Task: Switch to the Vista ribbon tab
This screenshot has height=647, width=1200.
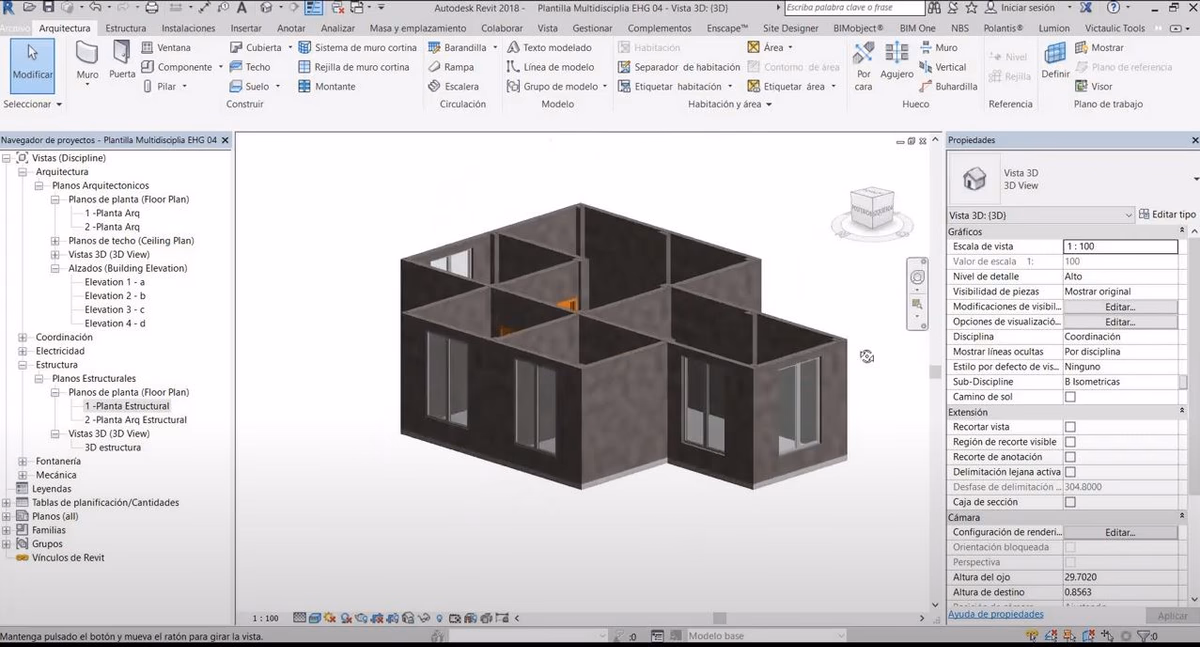Action: pyautogui.click(x=548, y=28)
